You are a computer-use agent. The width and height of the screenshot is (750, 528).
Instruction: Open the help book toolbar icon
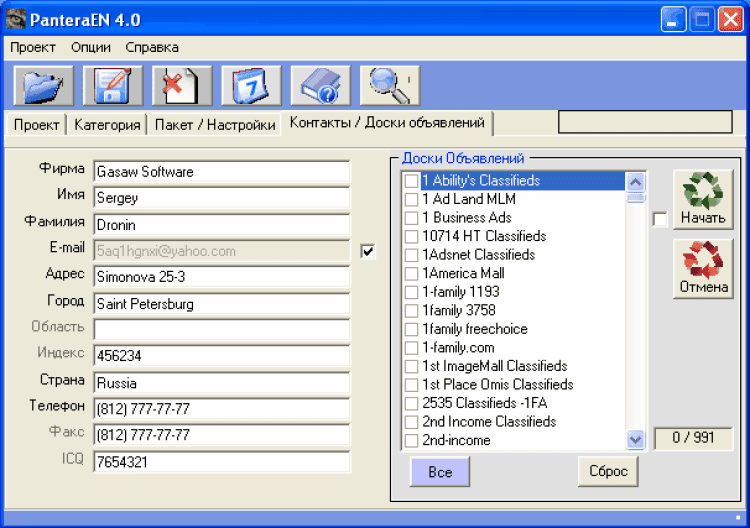pos(321,86)
